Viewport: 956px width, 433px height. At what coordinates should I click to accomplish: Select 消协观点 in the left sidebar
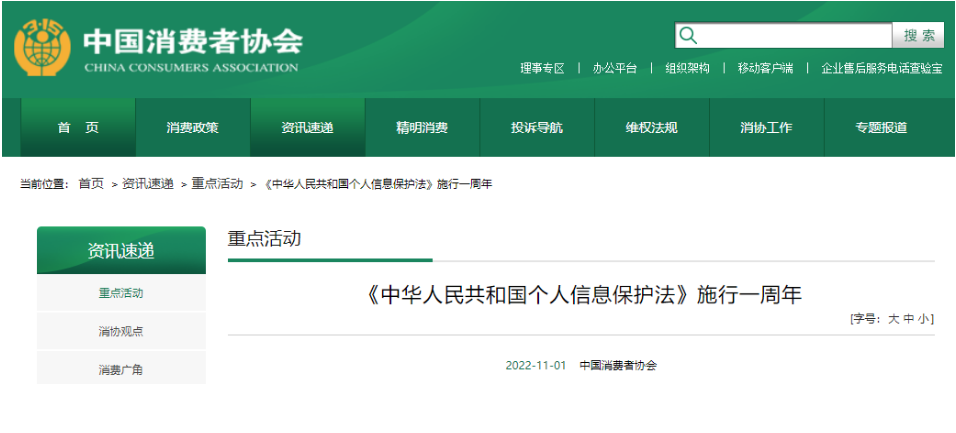121,331
